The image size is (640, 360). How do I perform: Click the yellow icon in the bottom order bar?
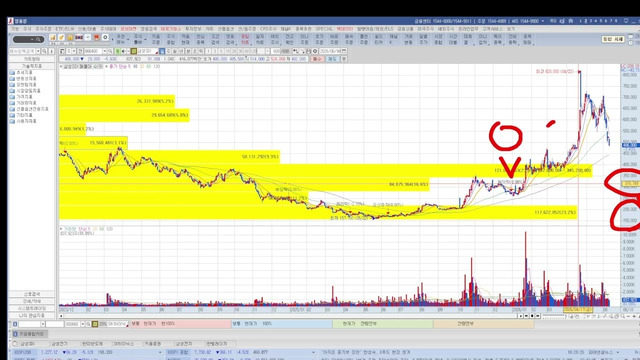pos(95,324)
